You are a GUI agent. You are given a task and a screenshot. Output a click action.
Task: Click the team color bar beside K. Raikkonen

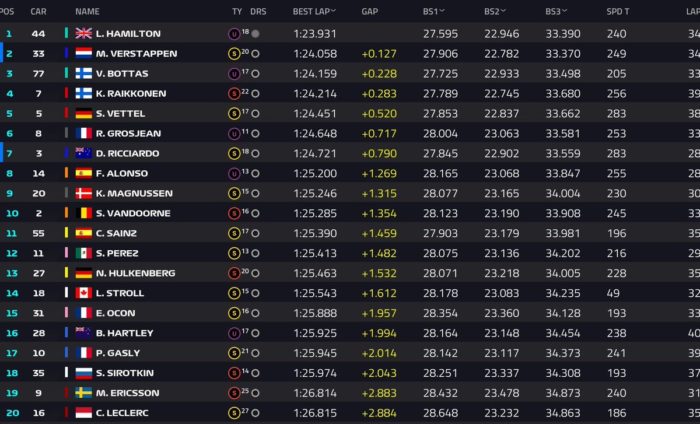(x=66, y=93)
